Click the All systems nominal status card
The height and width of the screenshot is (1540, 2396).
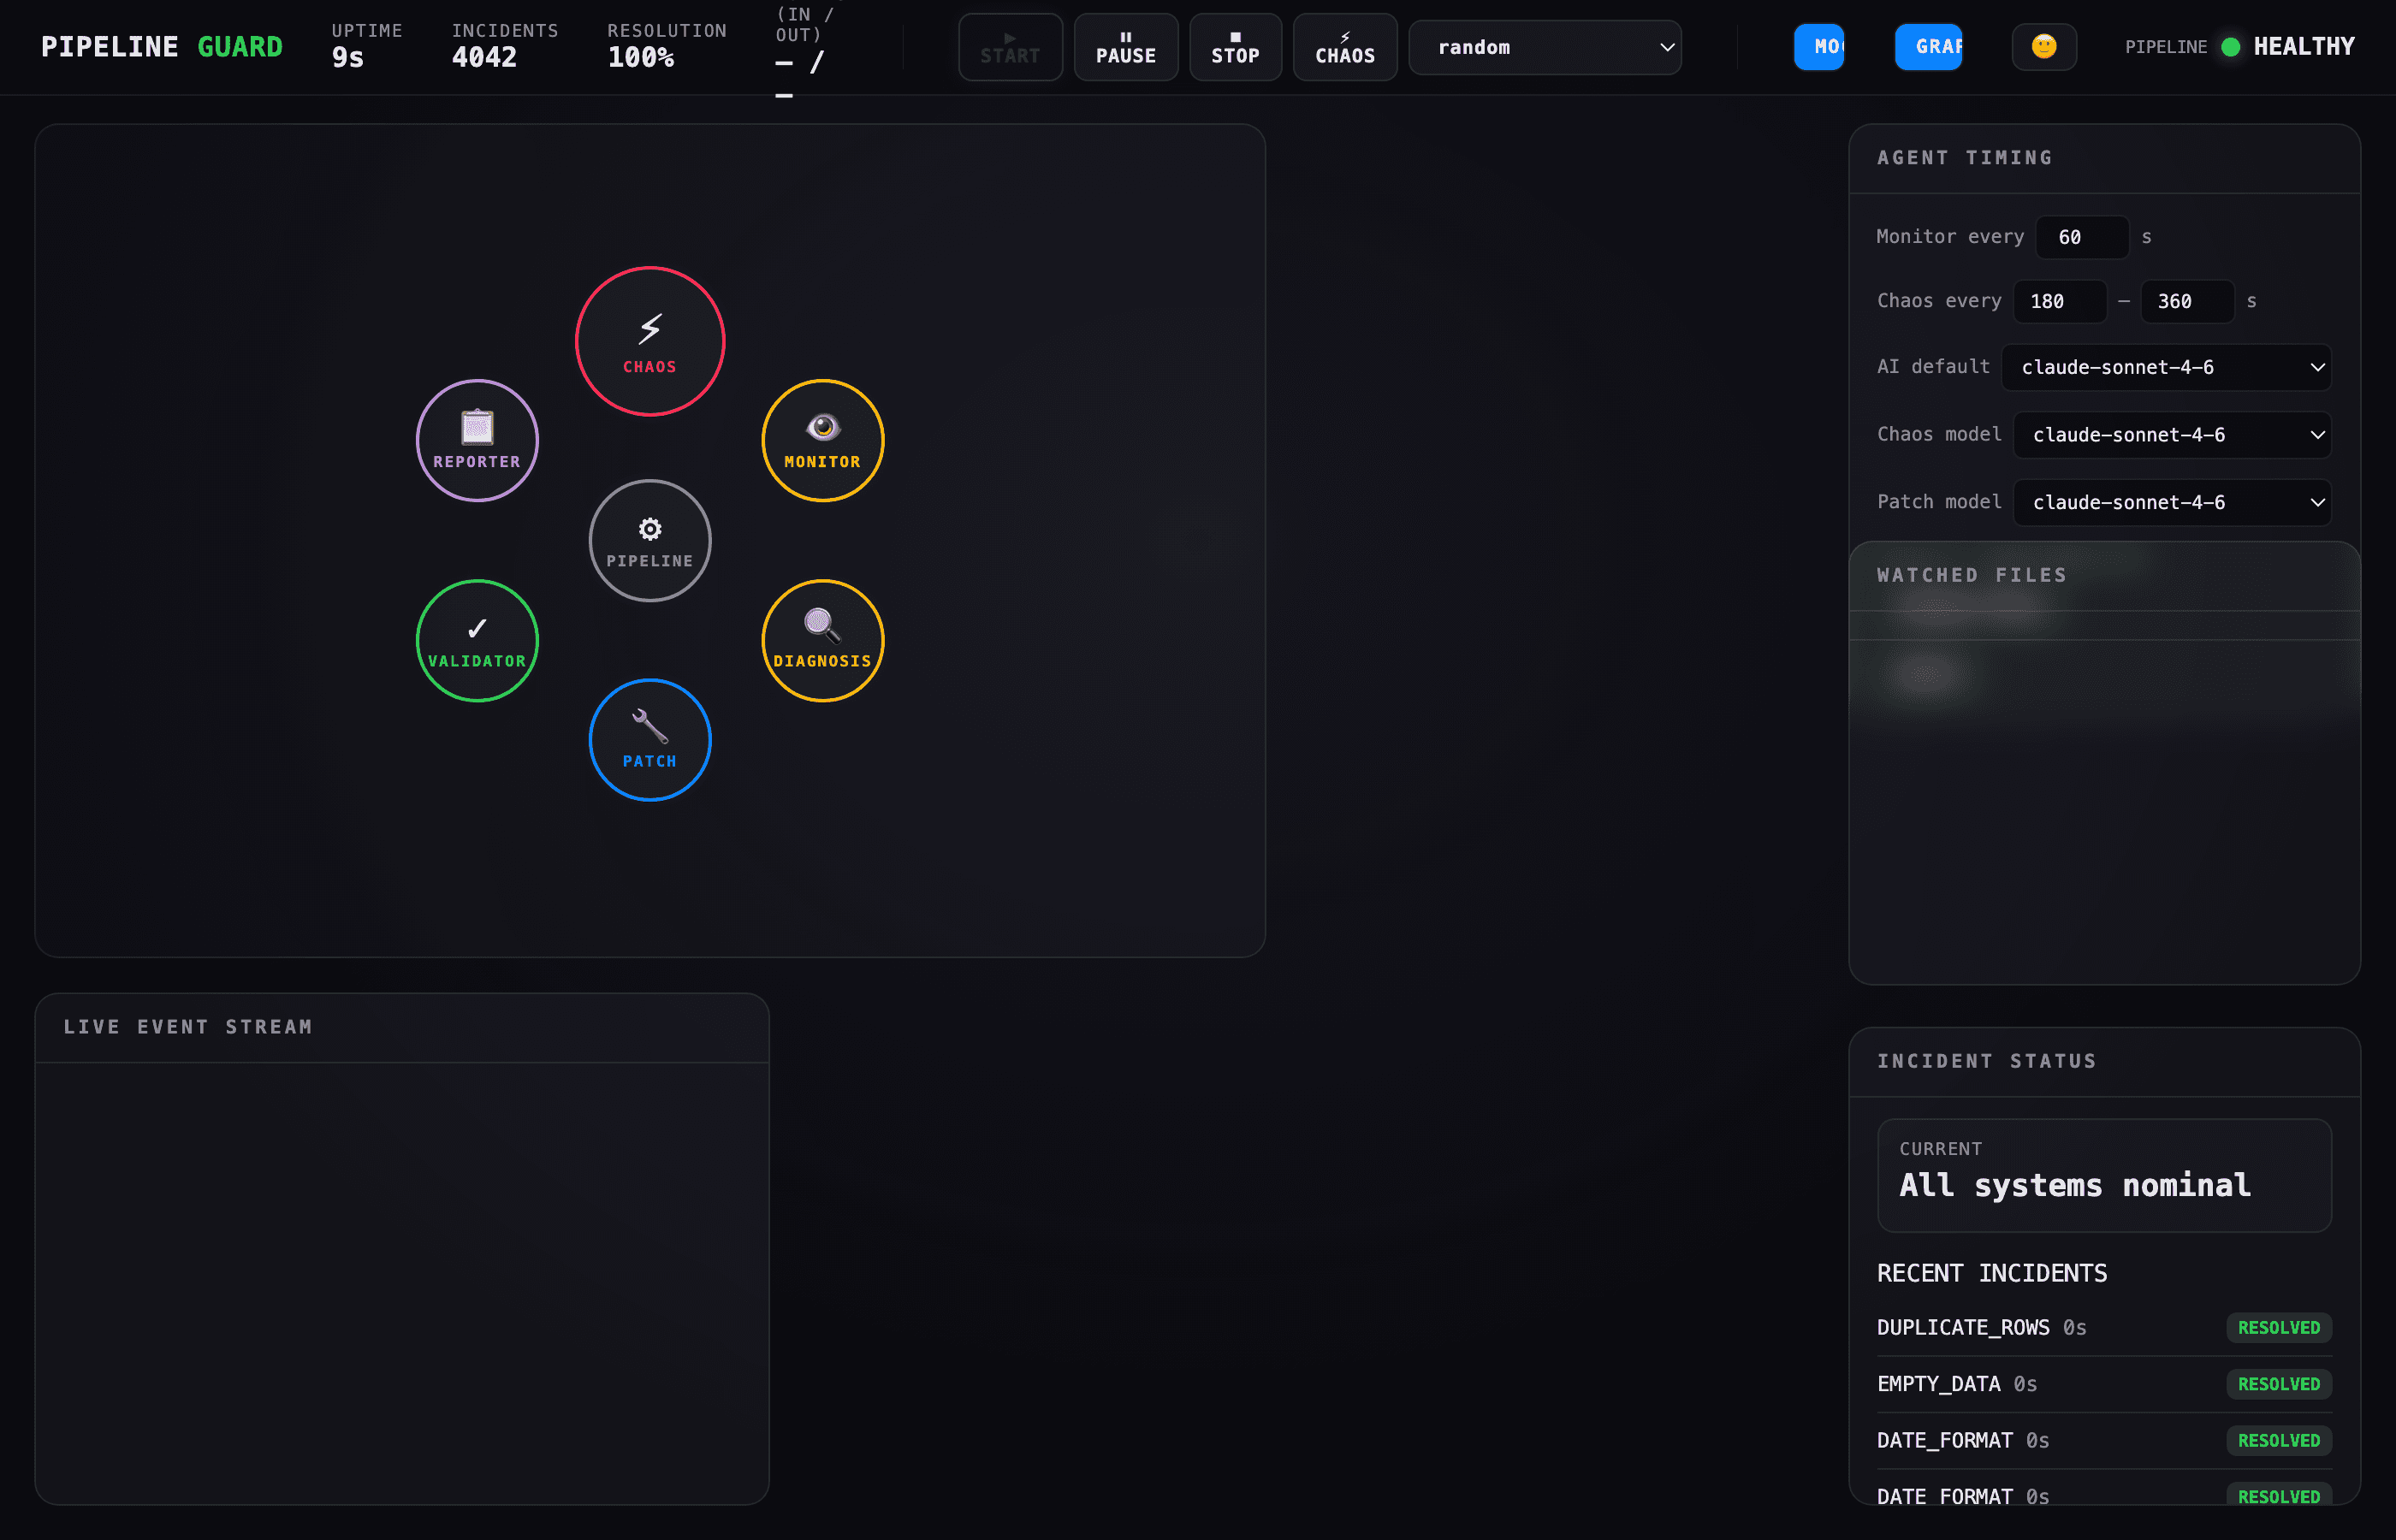2104,1175
